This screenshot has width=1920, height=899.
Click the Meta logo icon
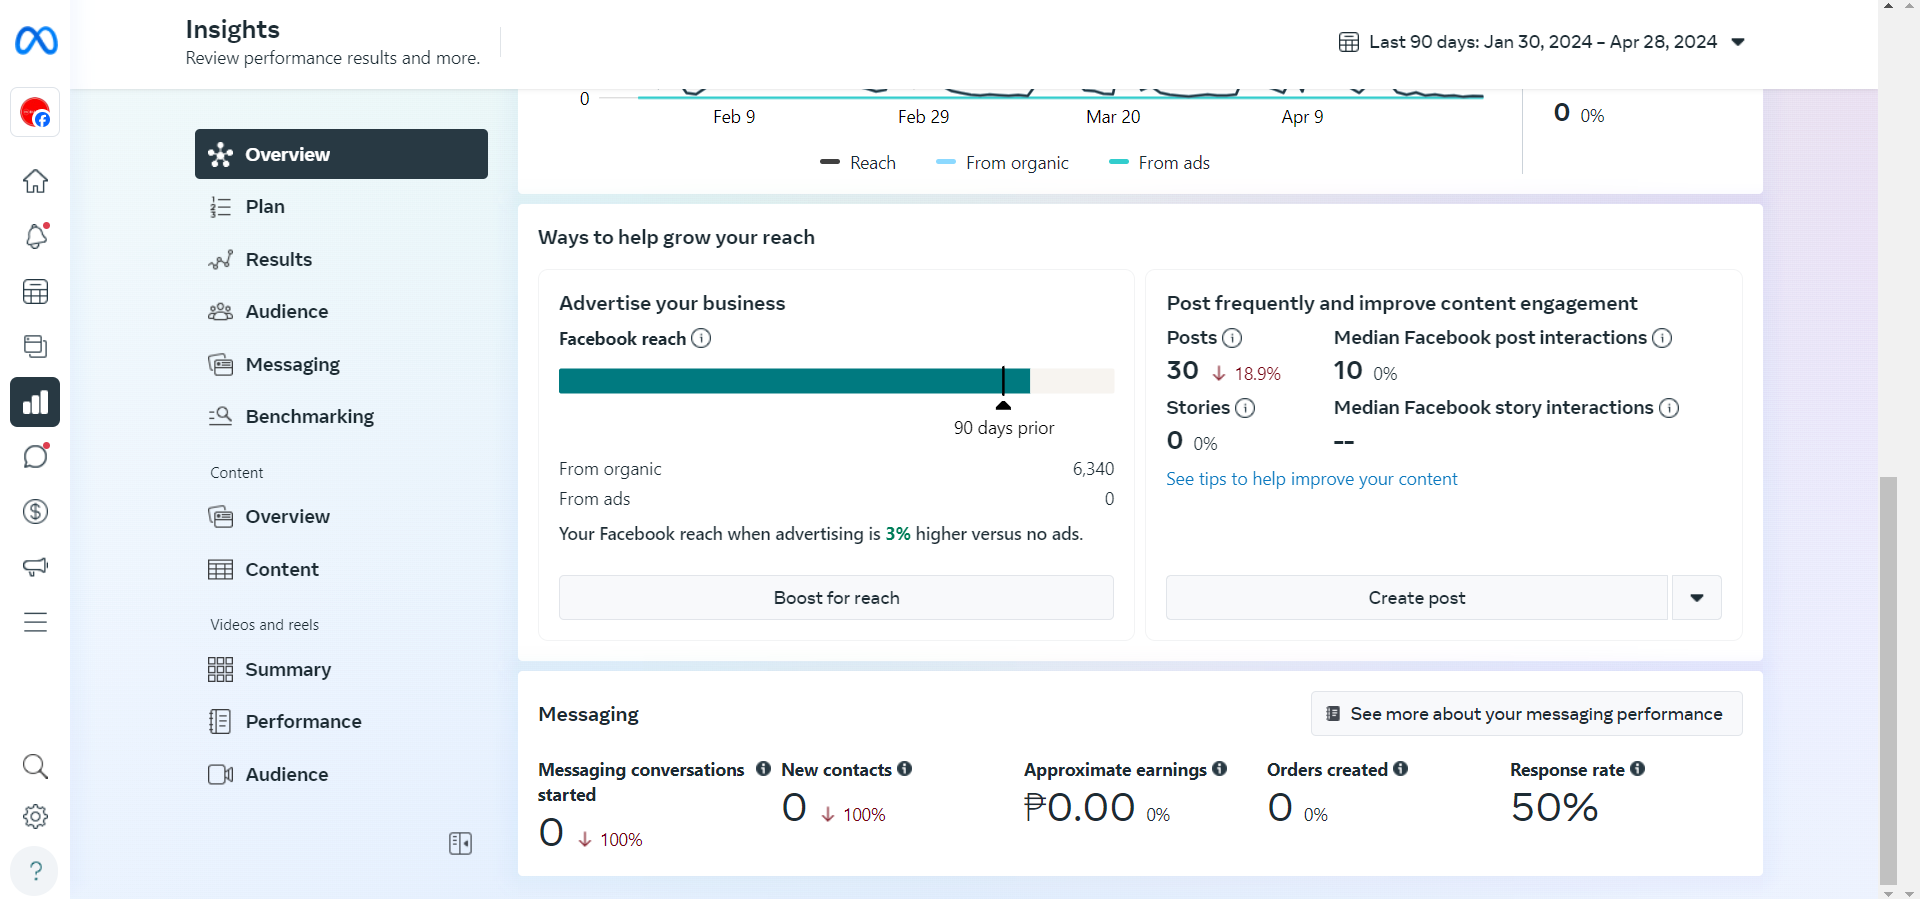click(x=36, y=41)
